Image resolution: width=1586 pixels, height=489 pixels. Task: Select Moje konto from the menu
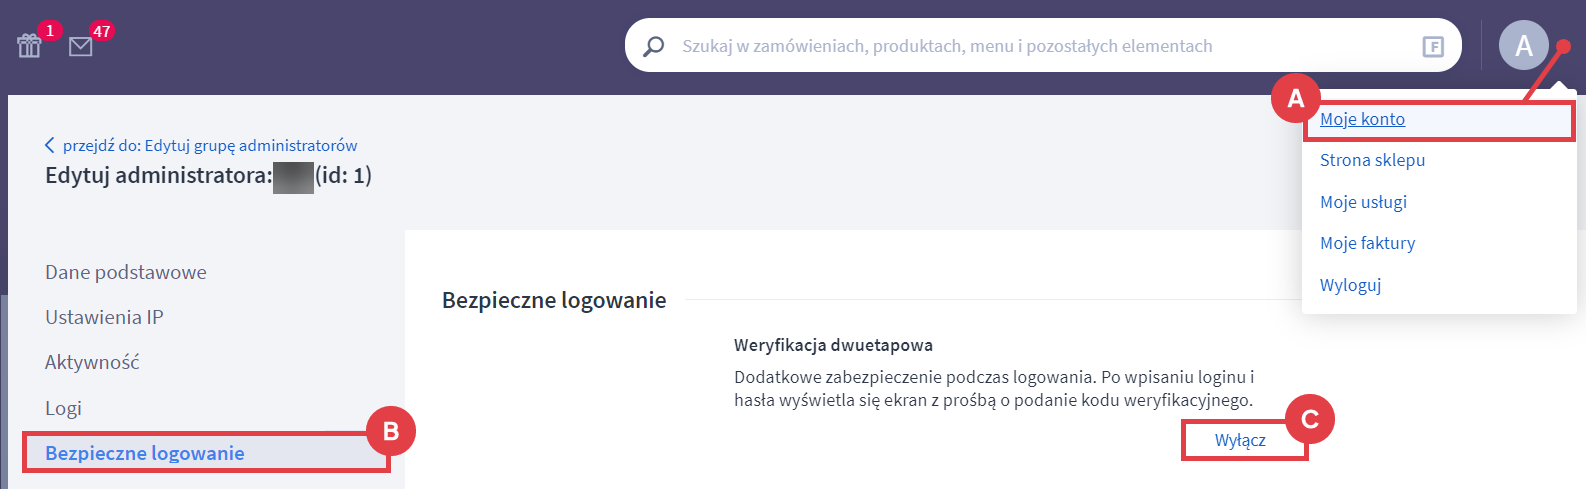click(1362, 119)
